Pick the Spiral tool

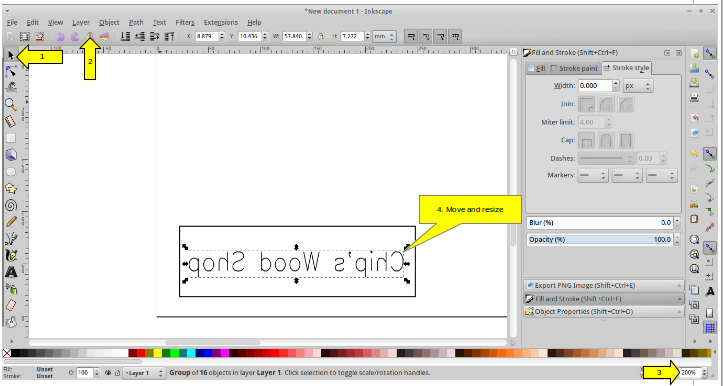(x=11, y=205)
